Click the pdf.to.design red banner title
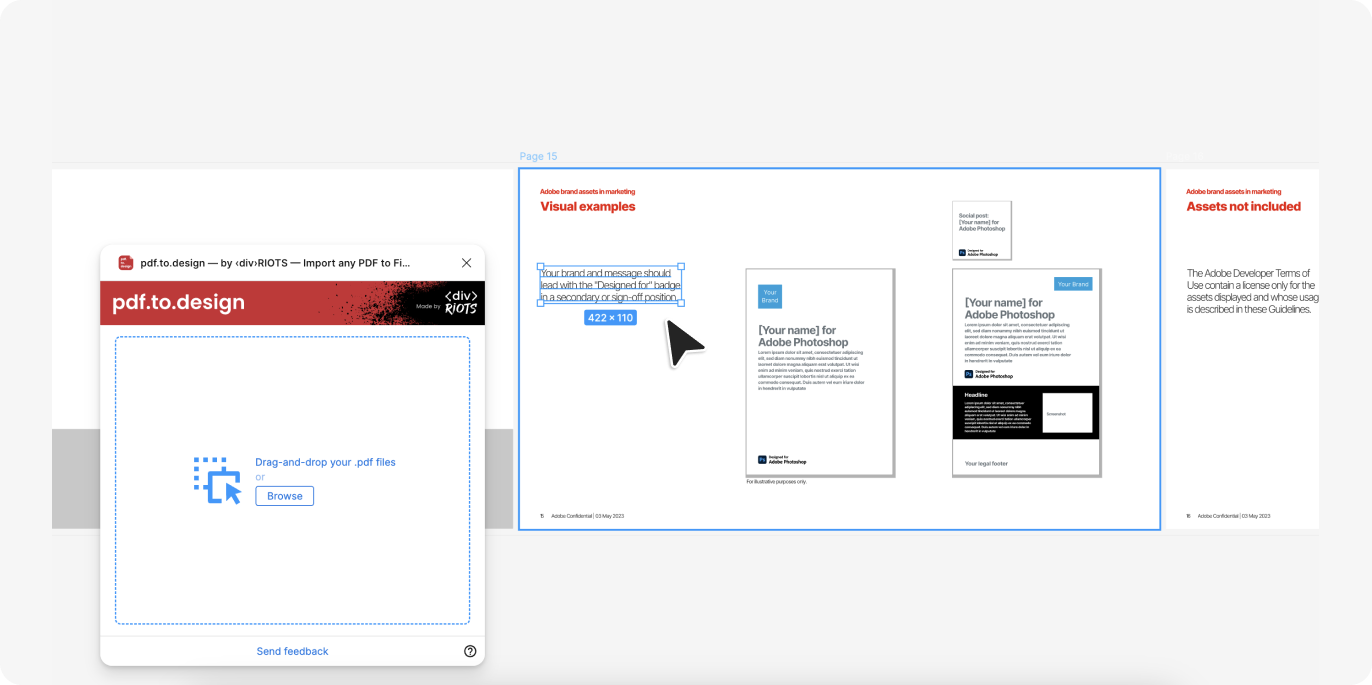The image size is (1372, 685). pyautogui.click(x=178, y=303)
